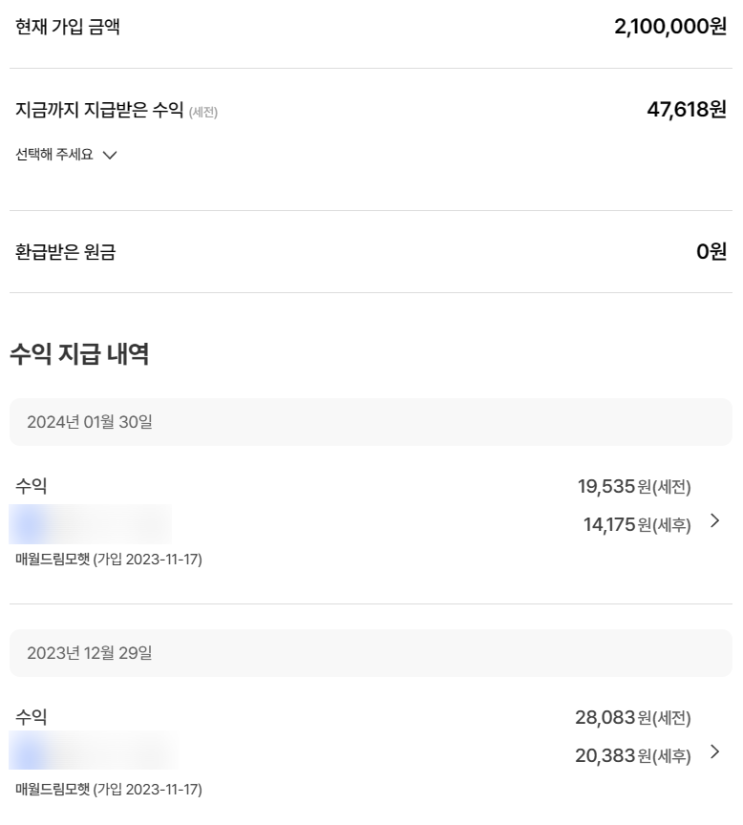Click the 47,618원 total received profit
Image resolution: width=743 pixels, height=825 pixels.
click(686, 109)
